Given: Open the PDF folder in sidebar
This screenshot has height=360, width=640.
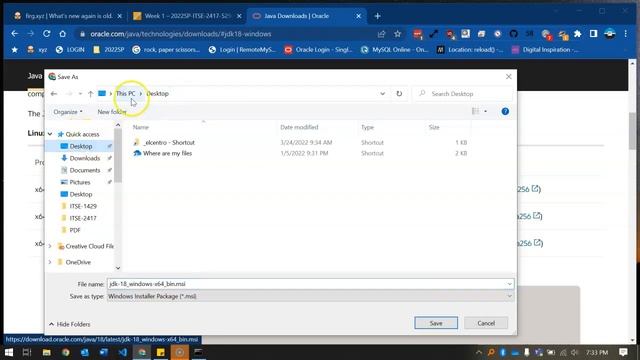Looking at the screenshot, I should pos(75,230).
